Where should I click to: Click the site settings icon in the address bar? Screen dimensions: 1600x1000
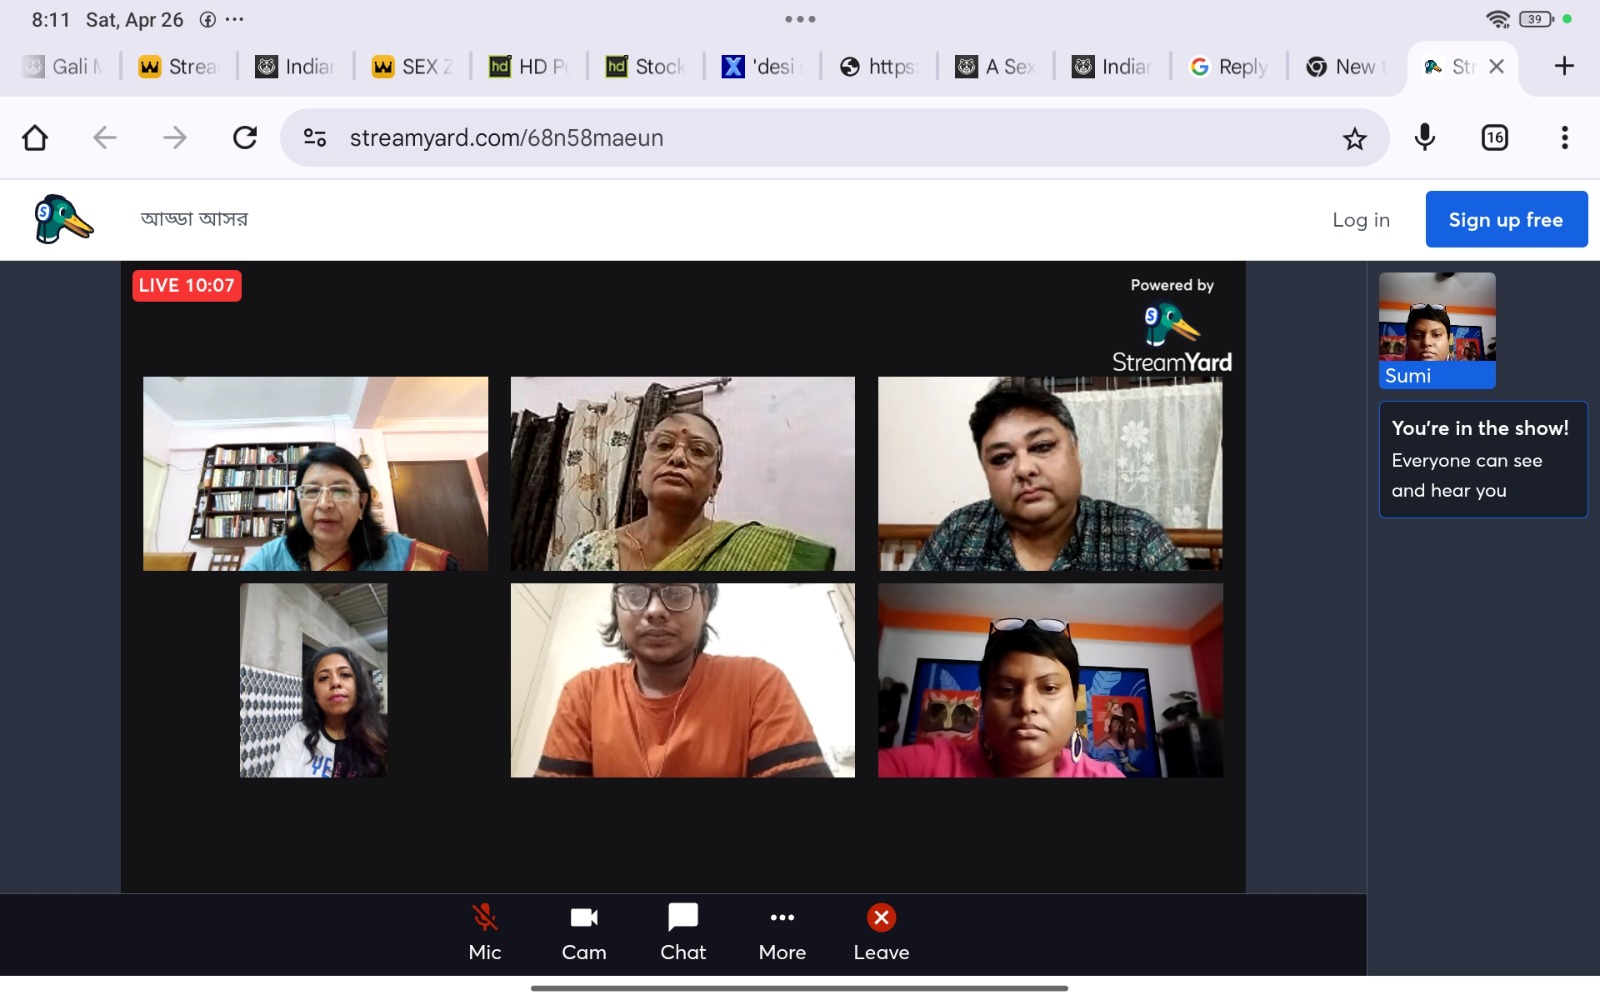[315, 138]
